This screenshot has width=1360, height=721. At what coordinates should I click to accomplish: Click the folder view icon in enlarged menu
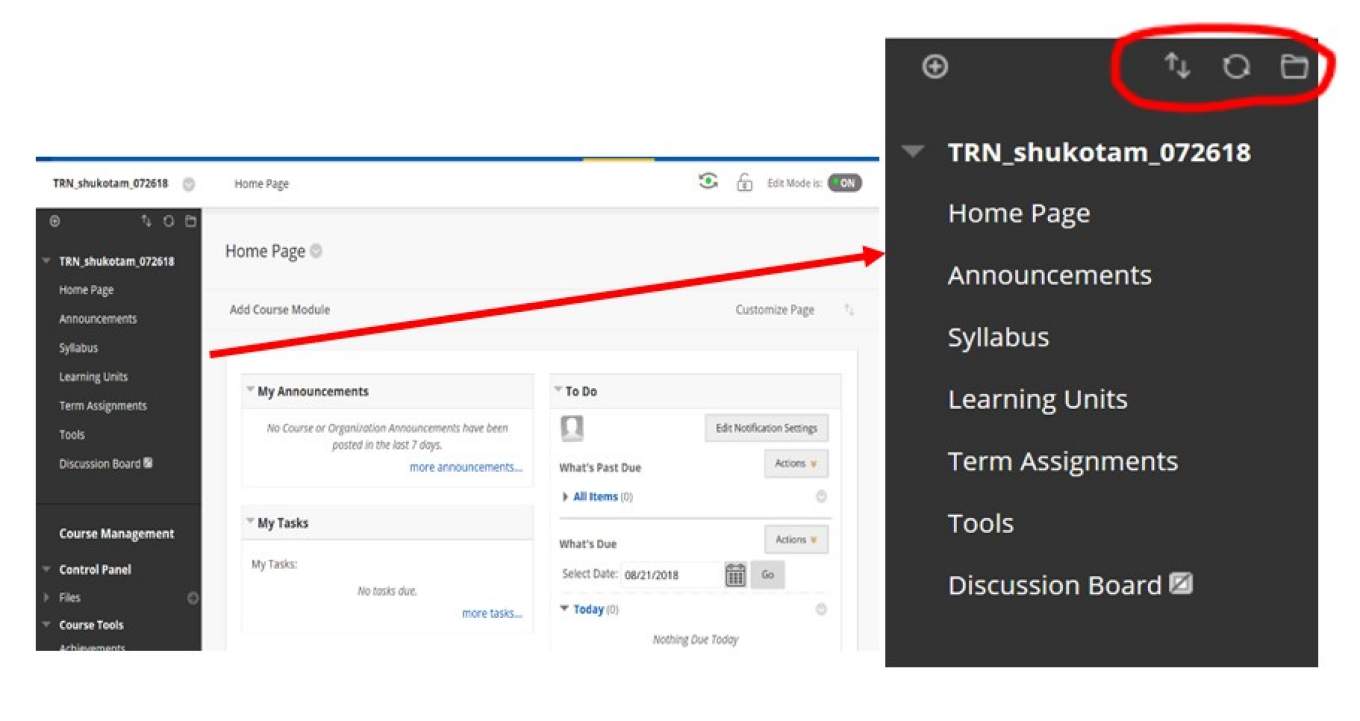[x=1294, y=67]
